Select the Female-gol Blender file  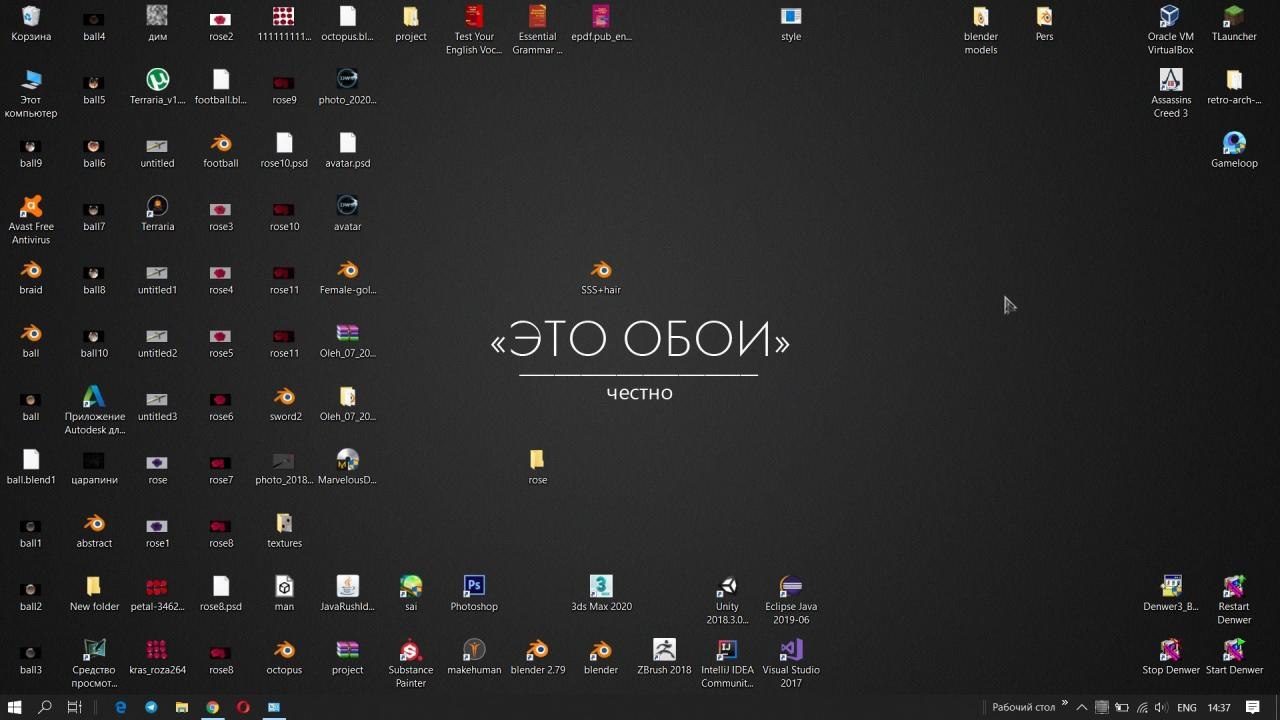pyautogui.click(x=347, y=277)
